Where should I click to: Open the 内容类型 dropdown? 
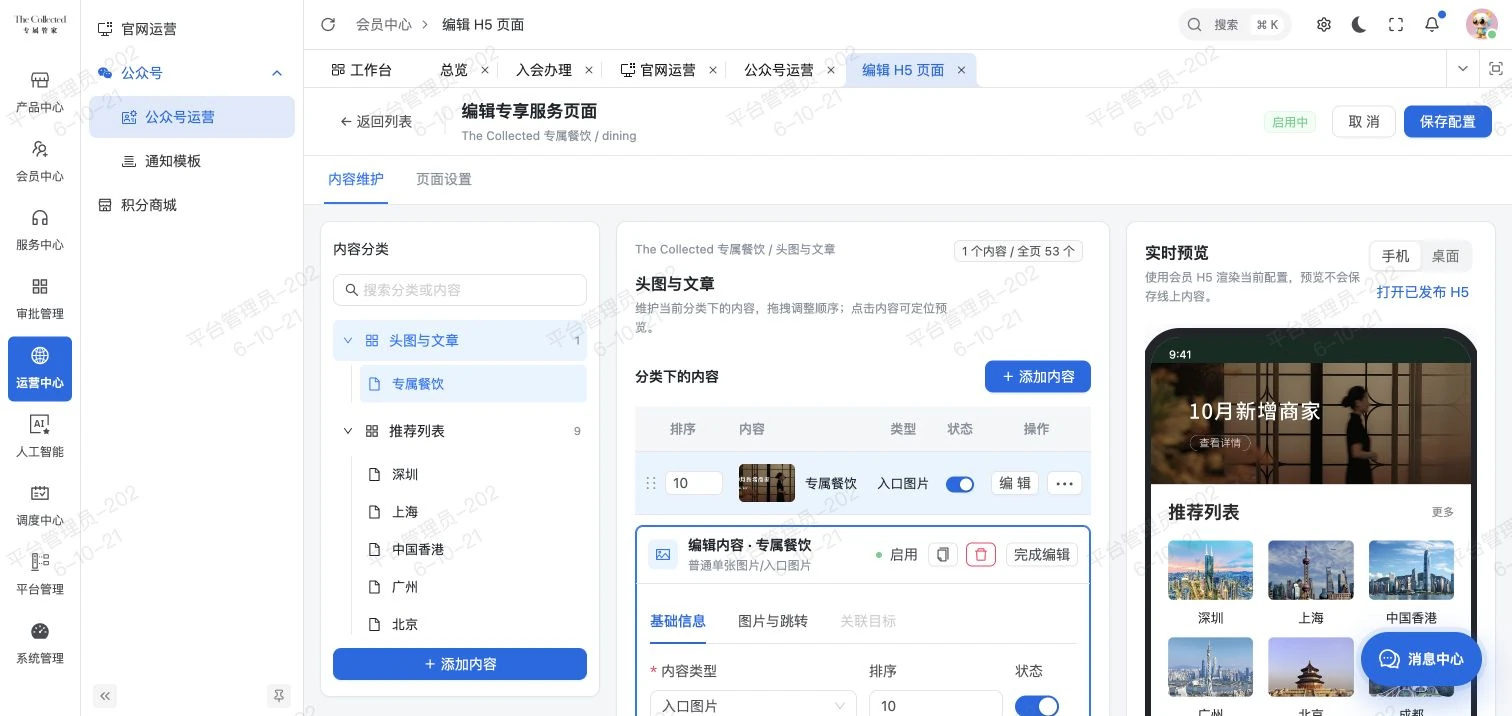click(753, 705)
